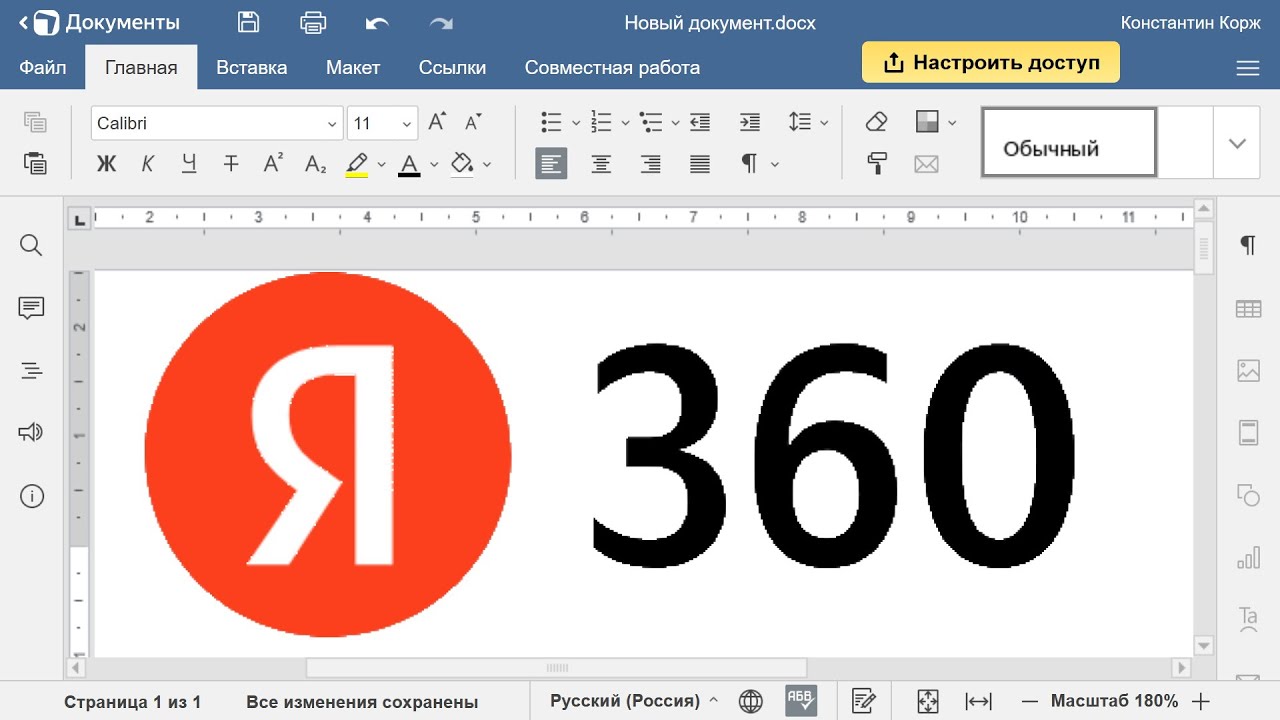
Task: Click Русский (Россия) language selector
Action: coord(633,701)
